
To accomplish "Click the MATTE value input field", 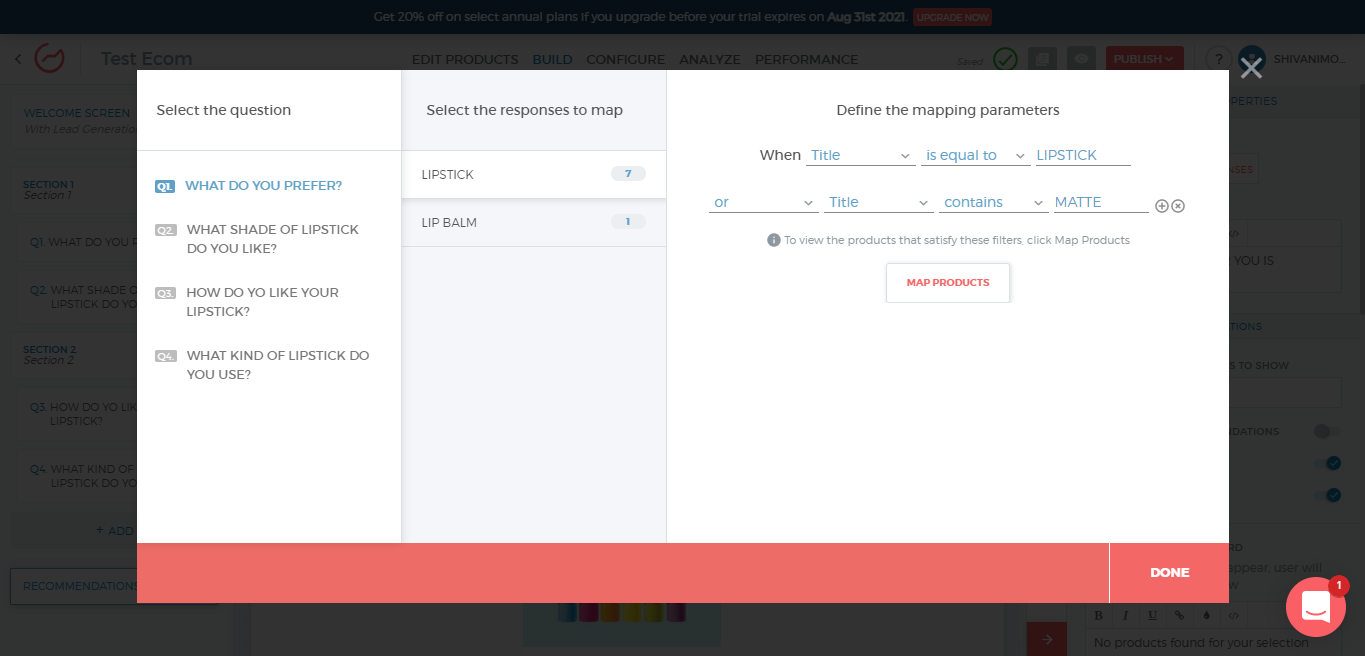I will [x=1101, y=202].
